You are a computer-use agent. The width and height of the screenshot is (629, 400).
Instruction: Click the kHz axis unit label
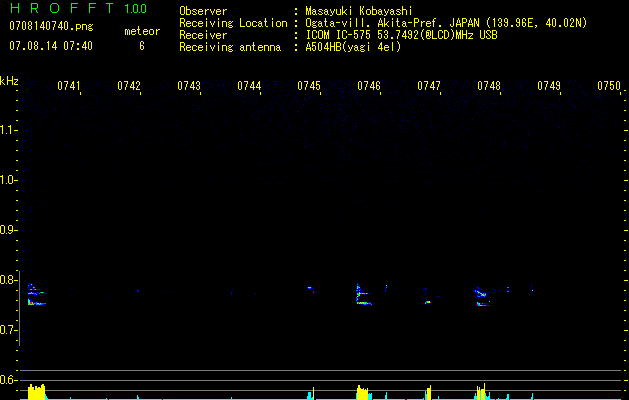(9, 81)
